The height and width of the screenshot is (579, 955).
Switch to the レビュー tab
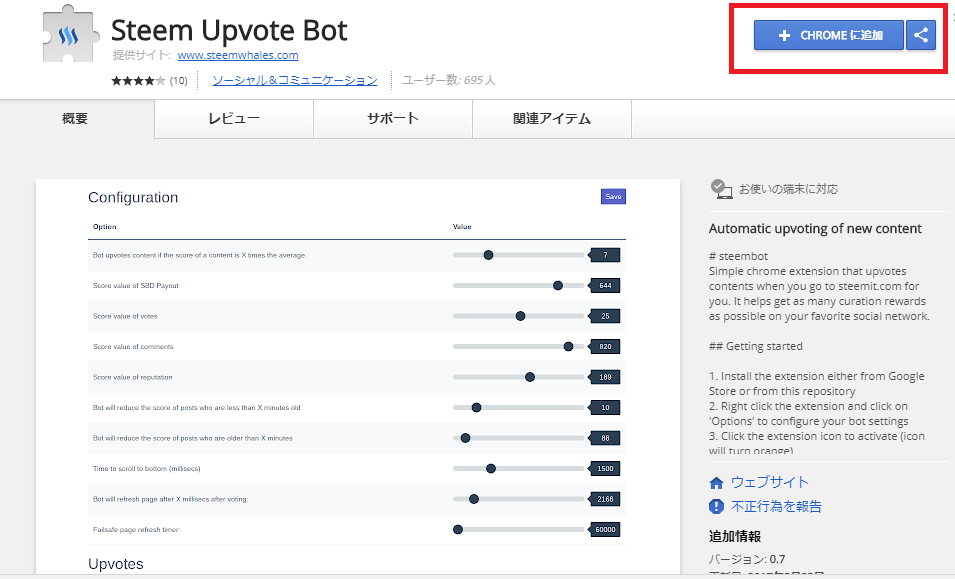click(234, 118)
